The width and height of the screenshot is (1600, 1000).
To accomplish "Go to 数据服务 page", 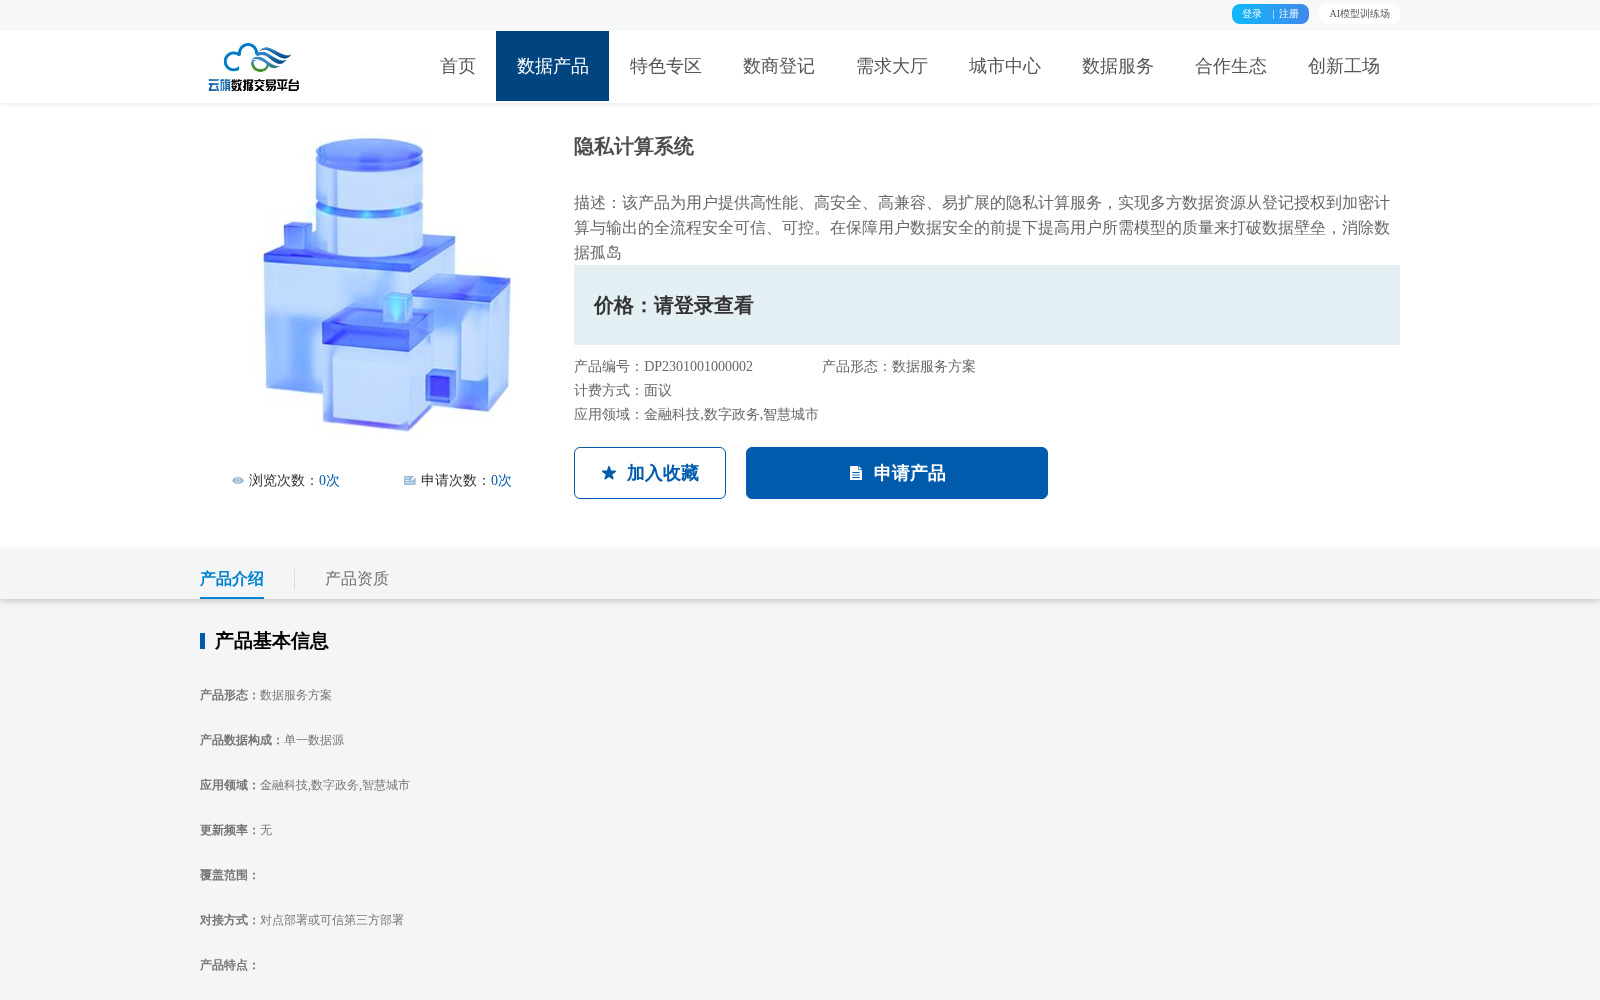I will pos(1118,66).
